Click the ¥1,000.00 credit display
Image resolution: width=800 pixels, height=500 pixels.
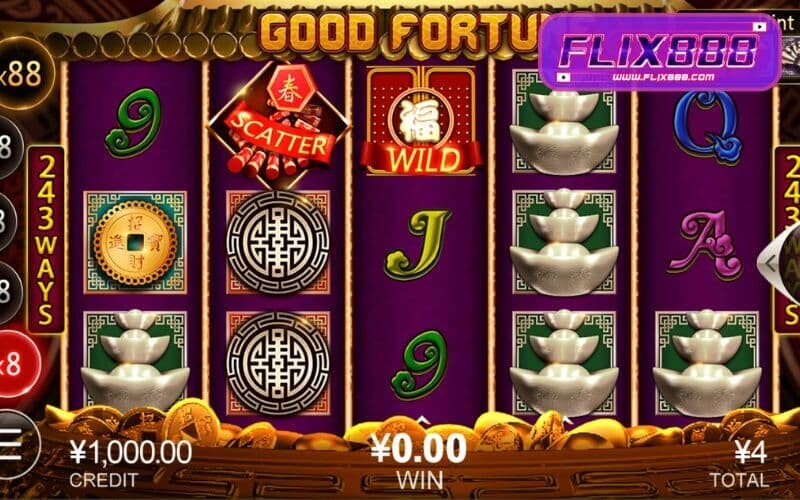tap(131, 452)
